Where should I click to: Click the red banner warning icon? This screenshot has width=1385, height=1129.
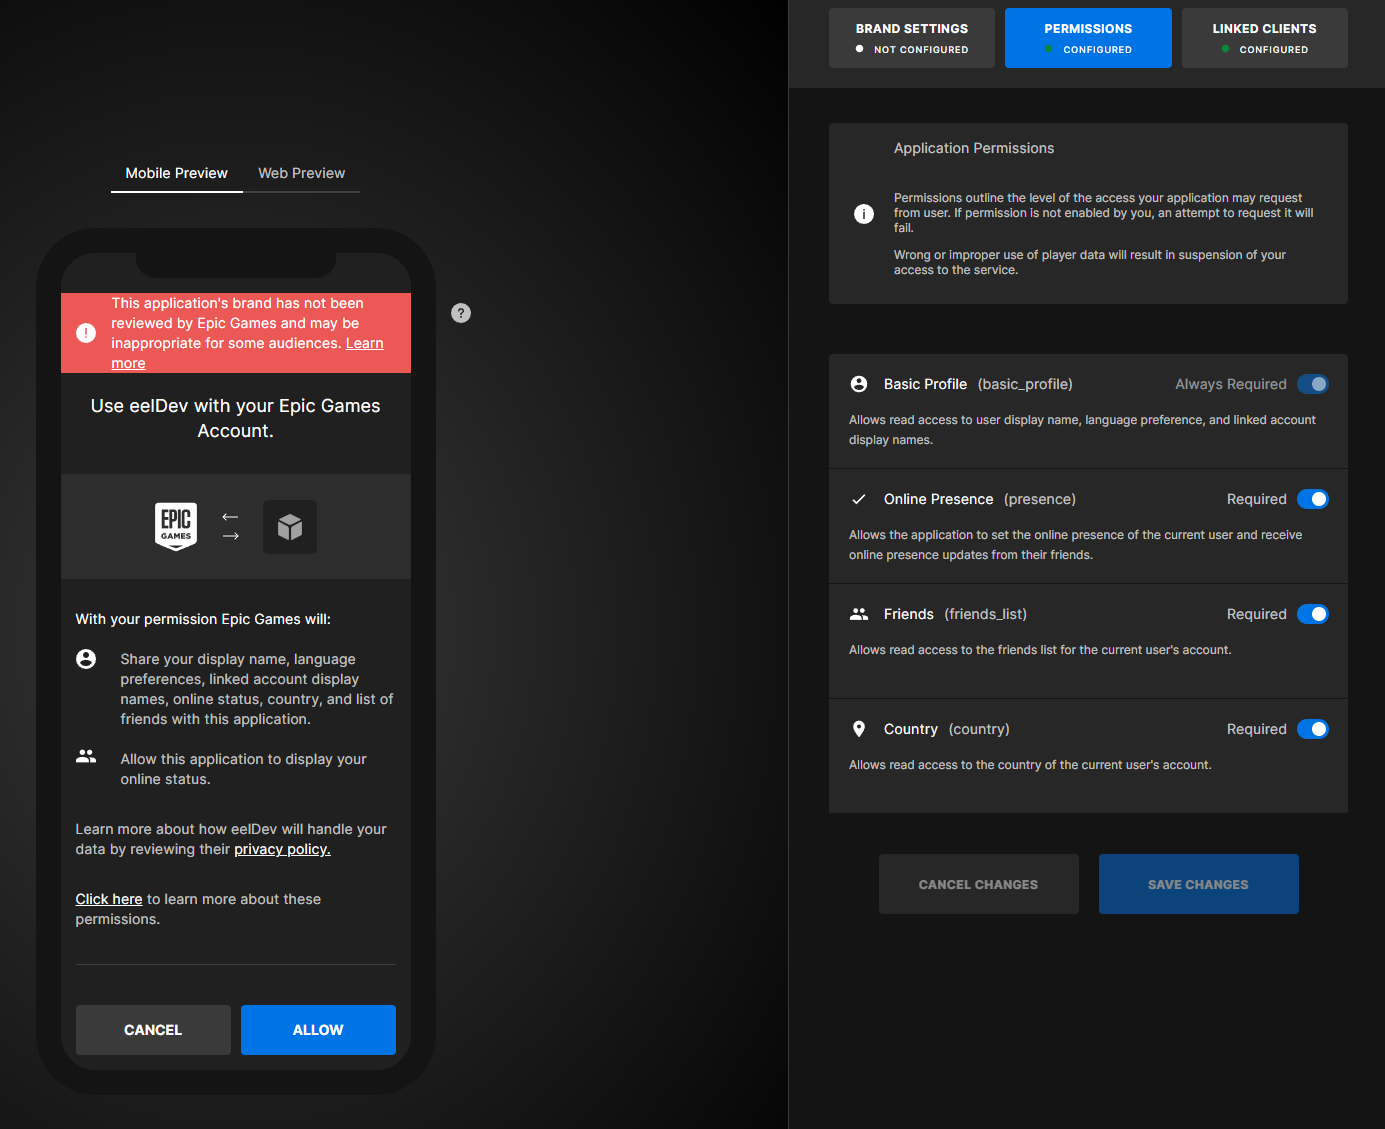(86, 333)
